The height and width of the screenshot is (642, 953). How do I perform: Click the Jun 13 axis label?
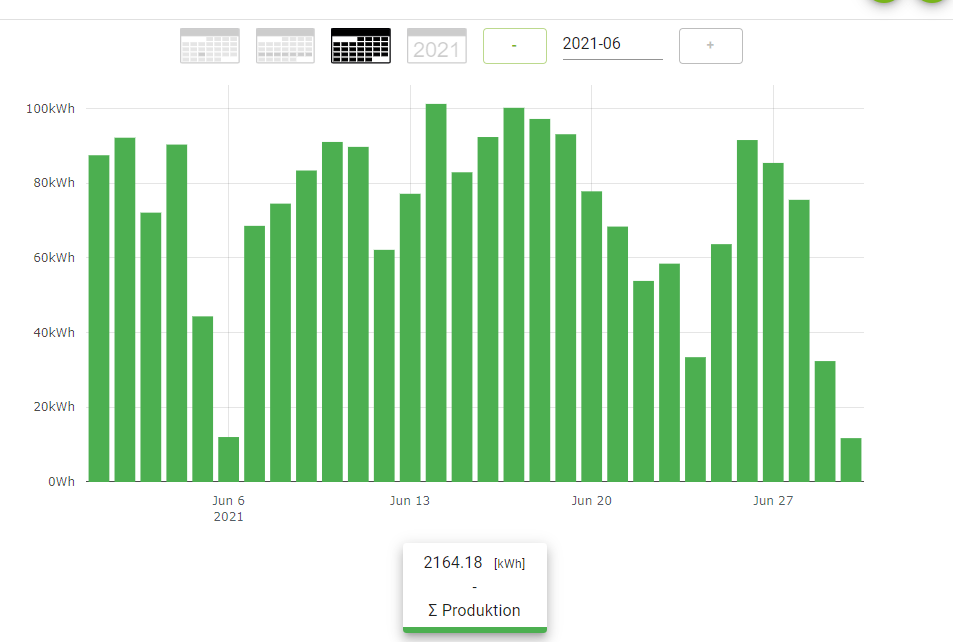point(410,500)
